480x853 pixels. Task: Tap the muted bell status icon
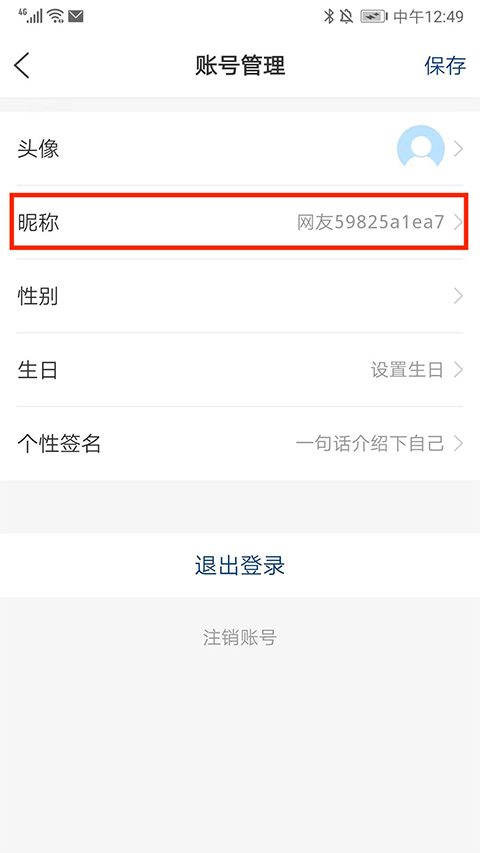(346, 17)
